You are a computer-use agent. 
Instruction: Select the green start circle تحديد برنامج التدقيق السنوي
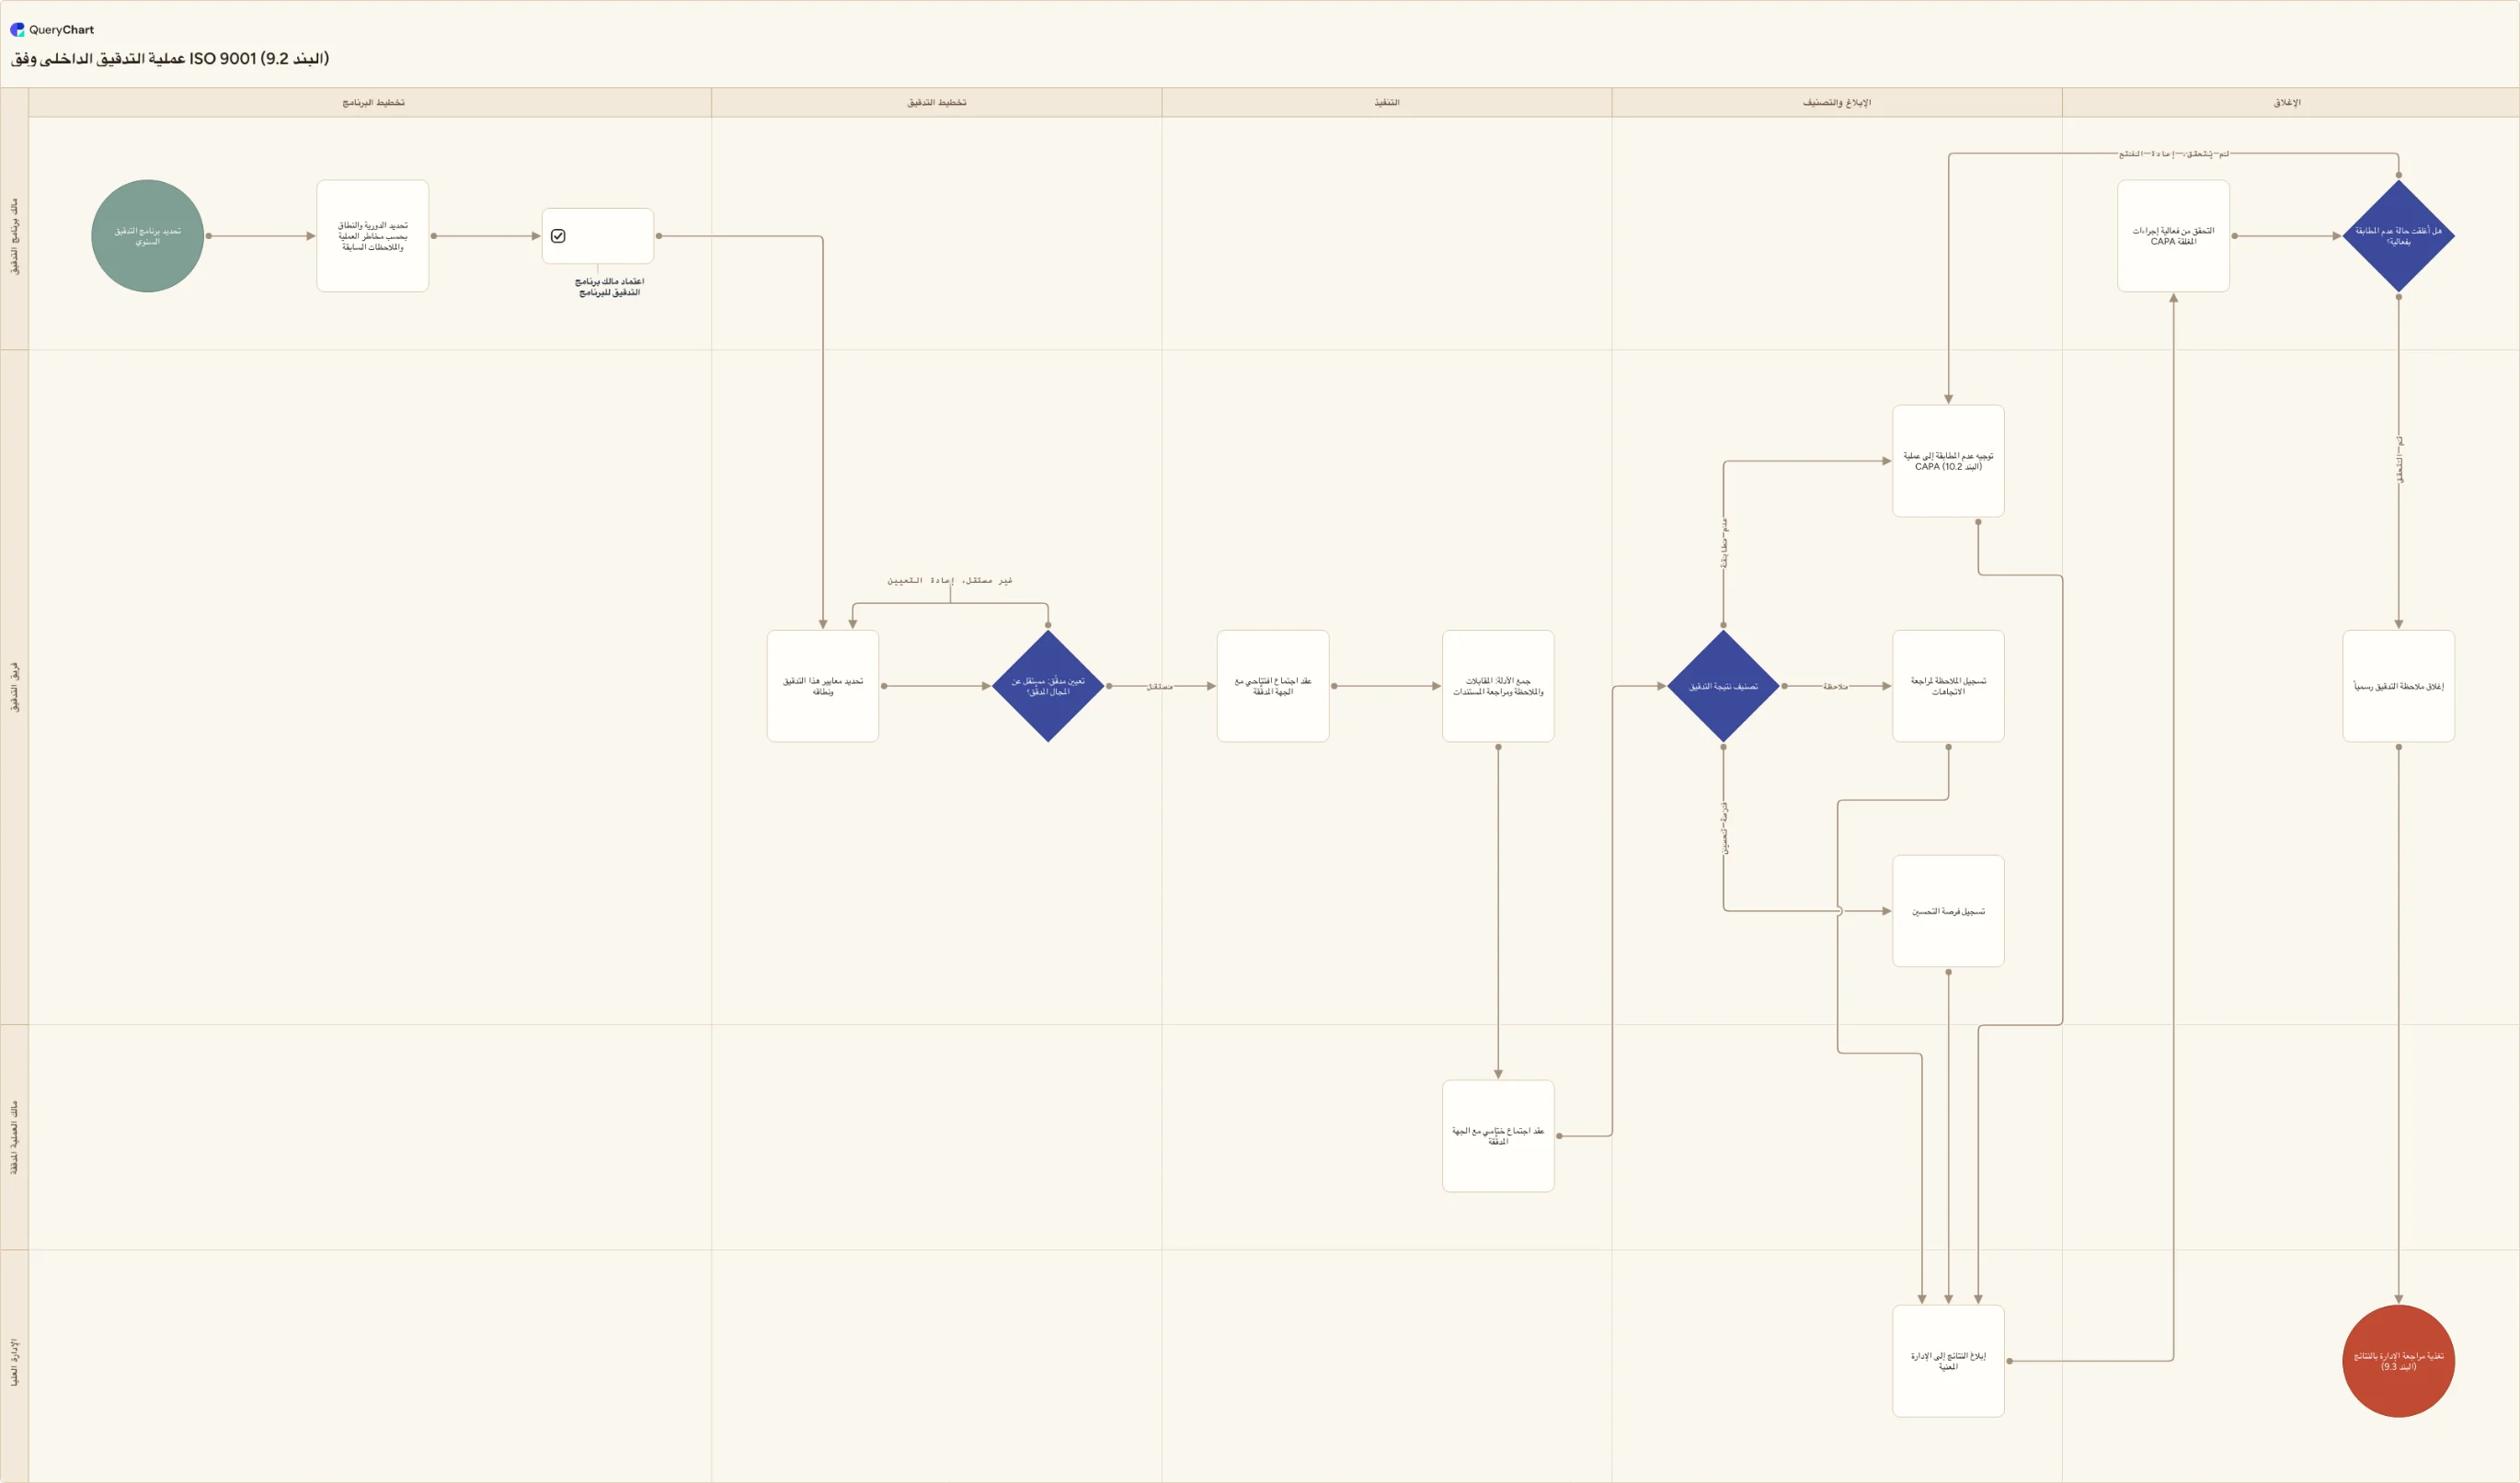pyautogui.click(x=148, y=236)
